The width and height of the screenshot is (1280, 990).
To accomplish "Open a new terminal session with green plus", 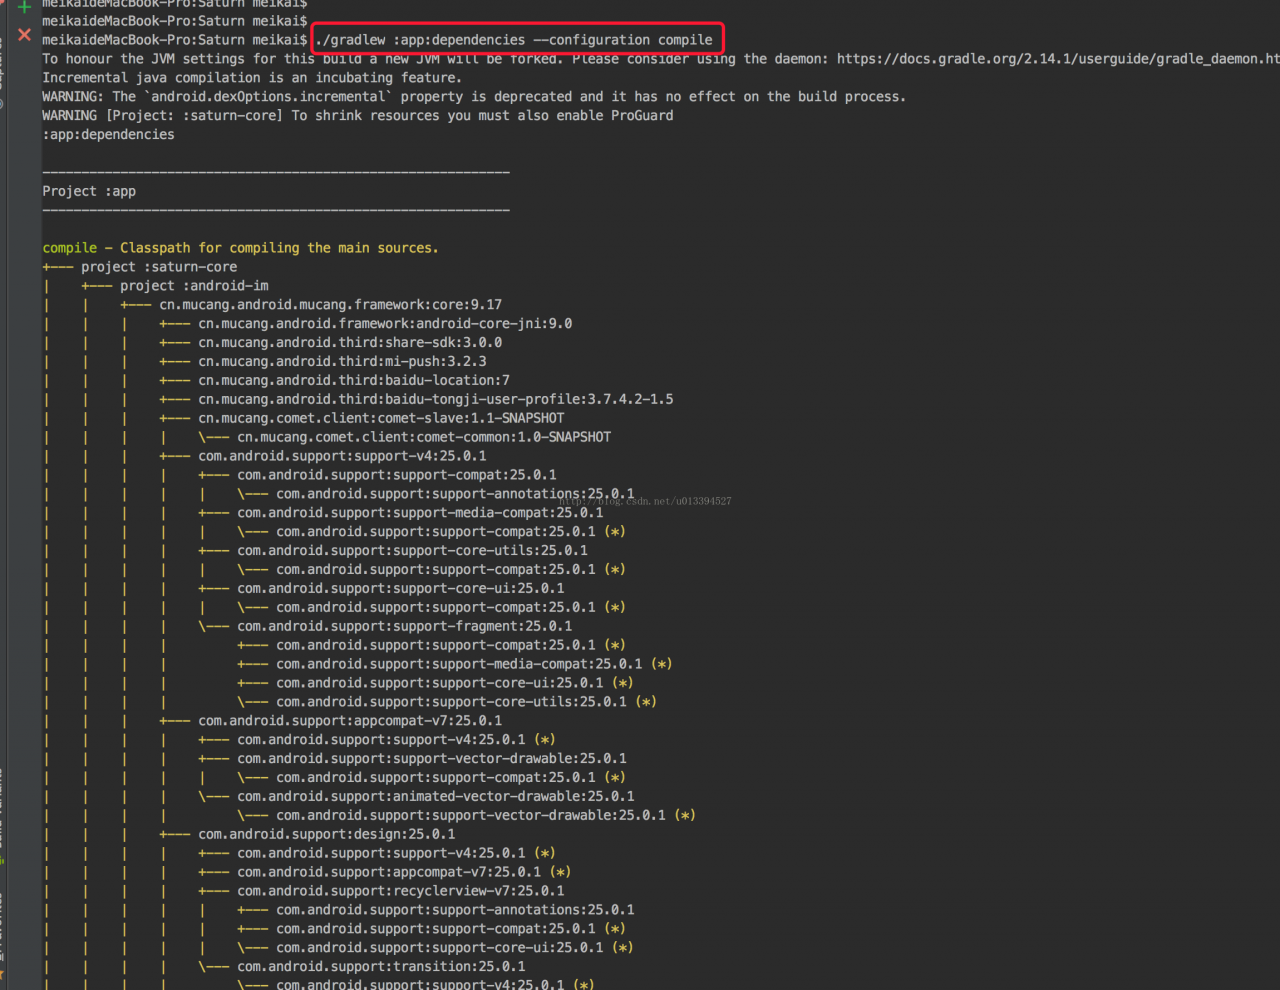I will [x=24, y=7].
